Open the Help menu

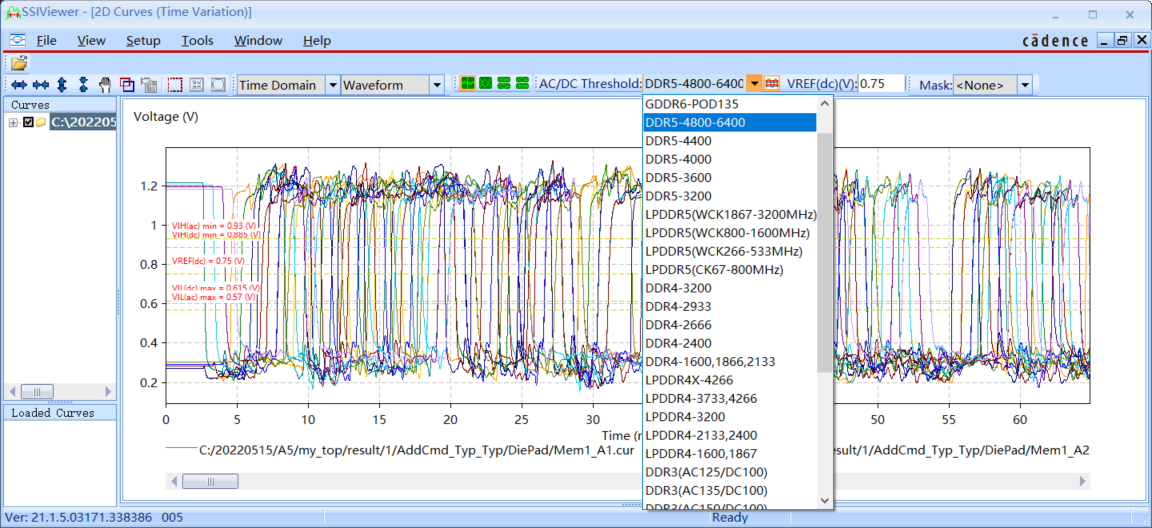click(x=317, y=40)
